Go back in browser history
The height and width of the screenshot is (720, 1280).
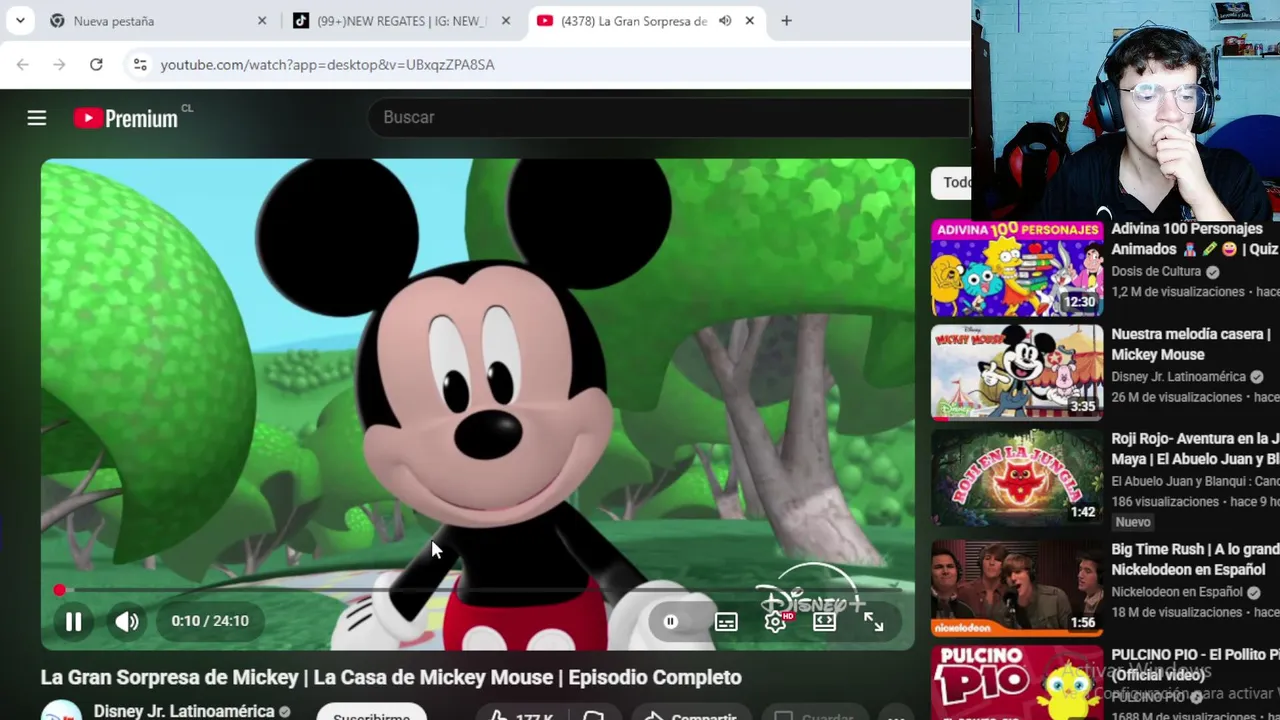(x=23, y=64)
